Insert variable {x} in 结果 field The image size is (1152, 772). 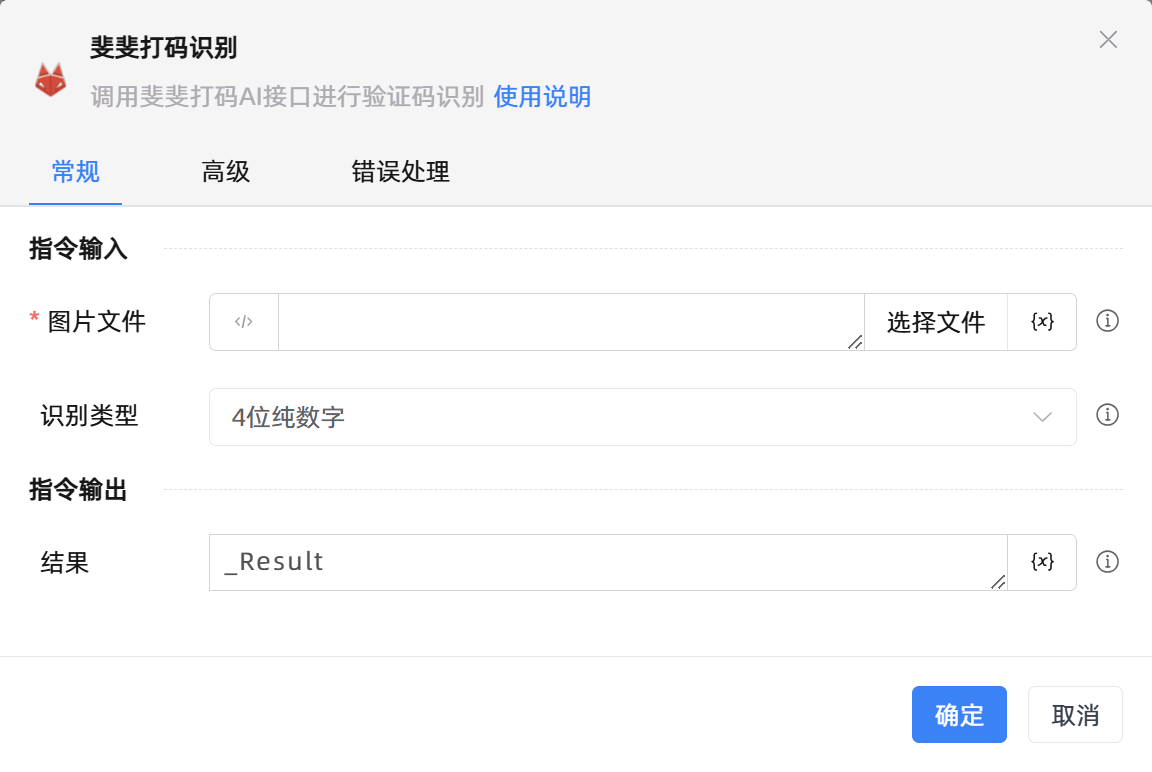[1042, 562]
